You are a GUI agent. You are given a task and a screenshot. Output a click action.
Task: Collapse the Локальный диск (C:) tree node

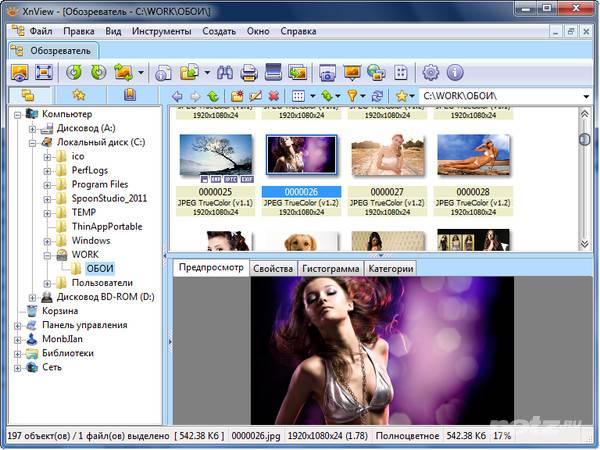pyautogui.click(x=33, y=143)
